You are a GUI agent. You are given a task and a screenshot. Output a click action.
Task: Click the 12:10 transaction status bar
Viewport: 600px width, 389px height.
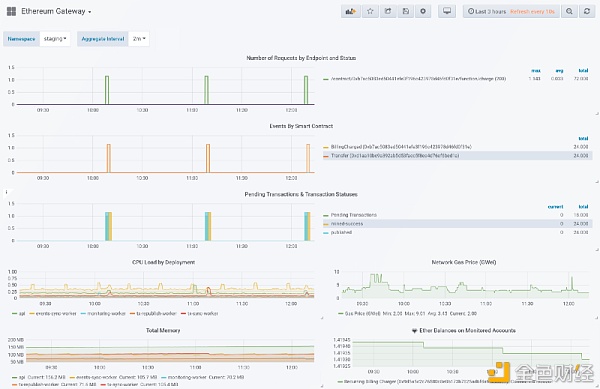[307, 226]
